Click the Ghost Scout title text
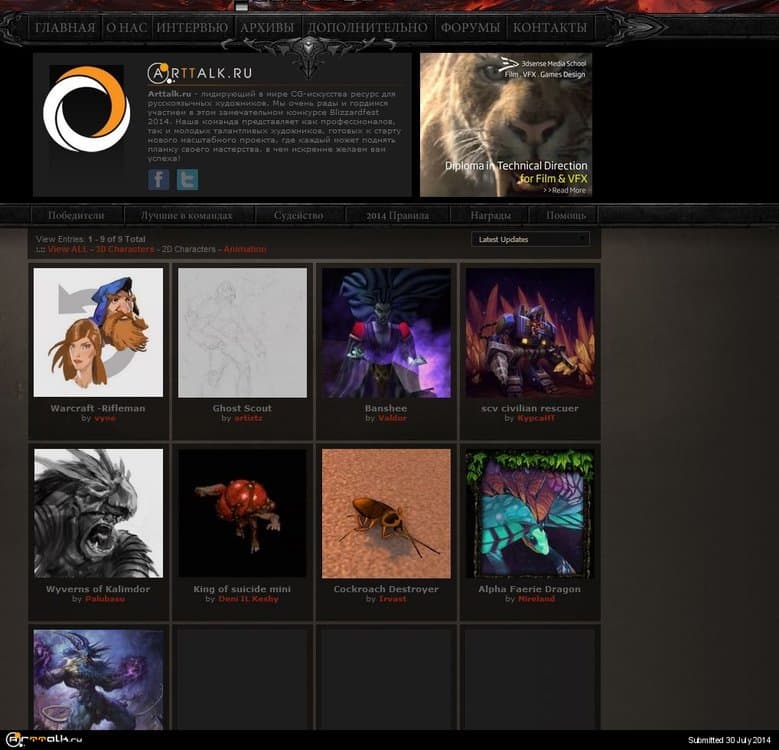779x750 pixels. point(242,408)
